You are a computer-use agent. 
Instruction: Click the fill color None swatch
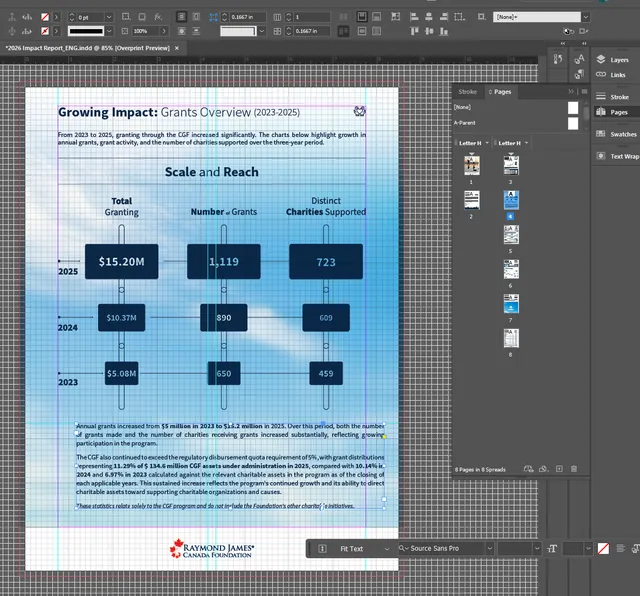click(45, 17)
